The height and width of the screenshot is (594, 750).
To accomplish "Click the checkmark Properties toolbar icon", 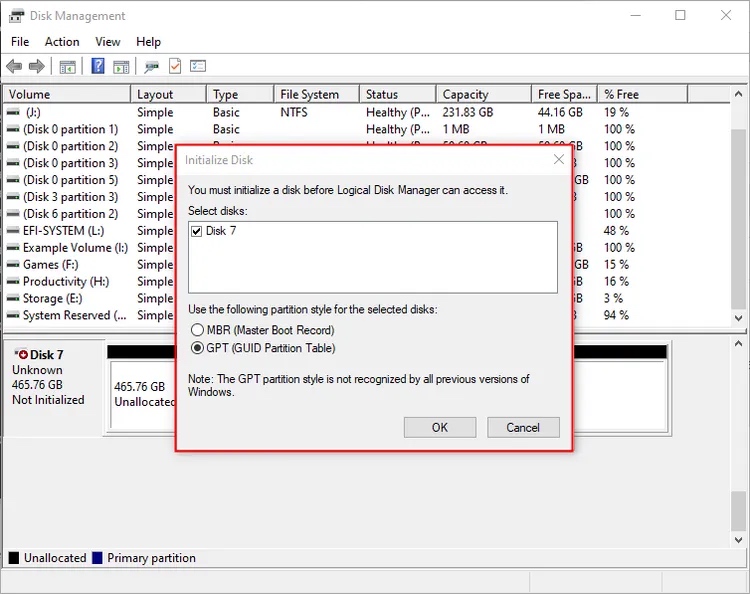I will point(175,66).
